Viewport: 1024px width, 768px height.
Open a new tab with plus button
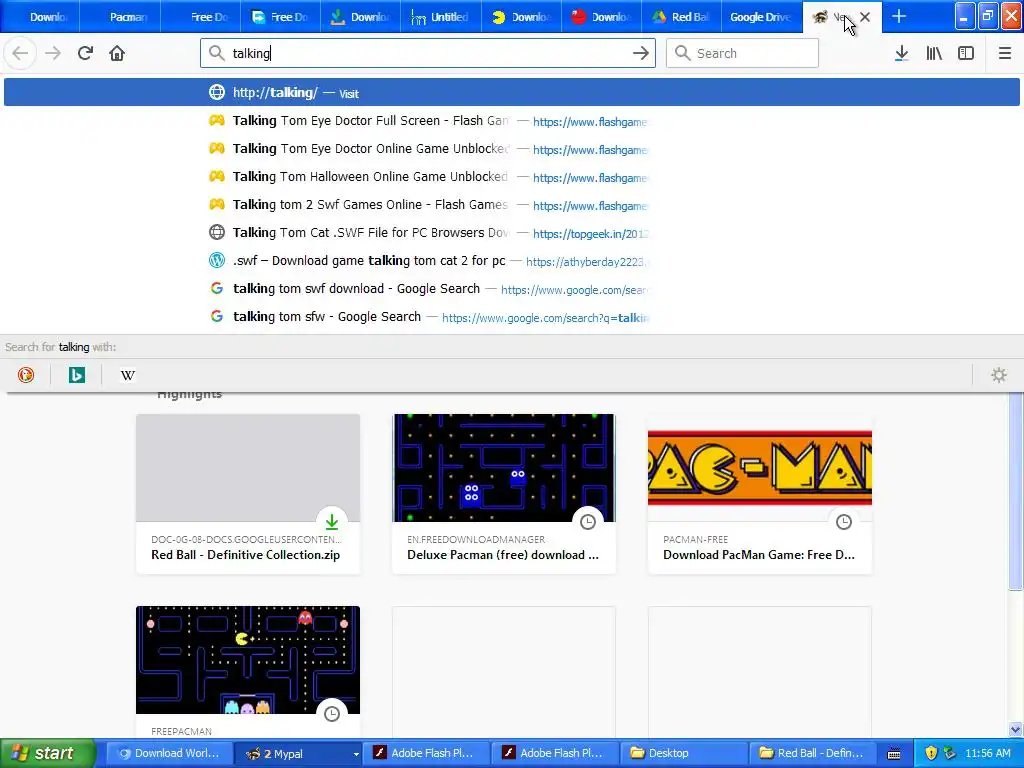(899, 16)
